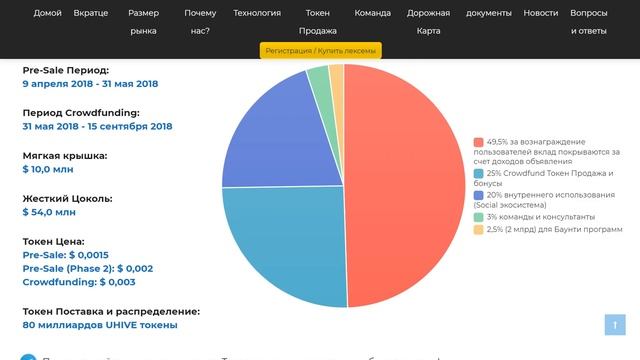Click the Регистрация / Купить лексемы button
640x360 pixels.
[x=320, y=51]
